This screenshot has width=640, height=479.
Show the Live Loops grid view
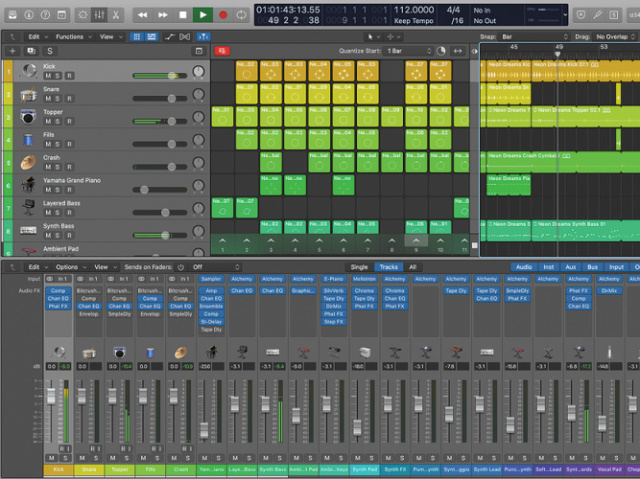point(137,37)
